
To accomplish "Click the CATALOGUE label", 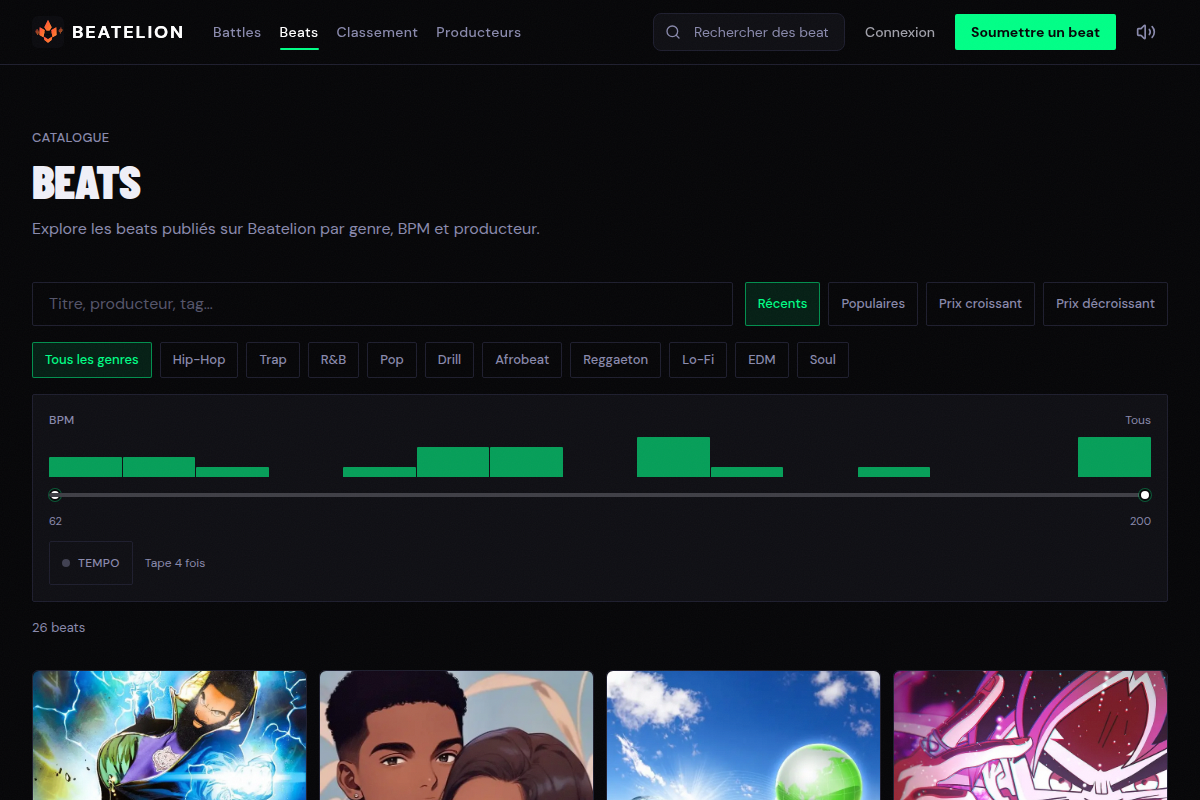I will pos(70,138).
